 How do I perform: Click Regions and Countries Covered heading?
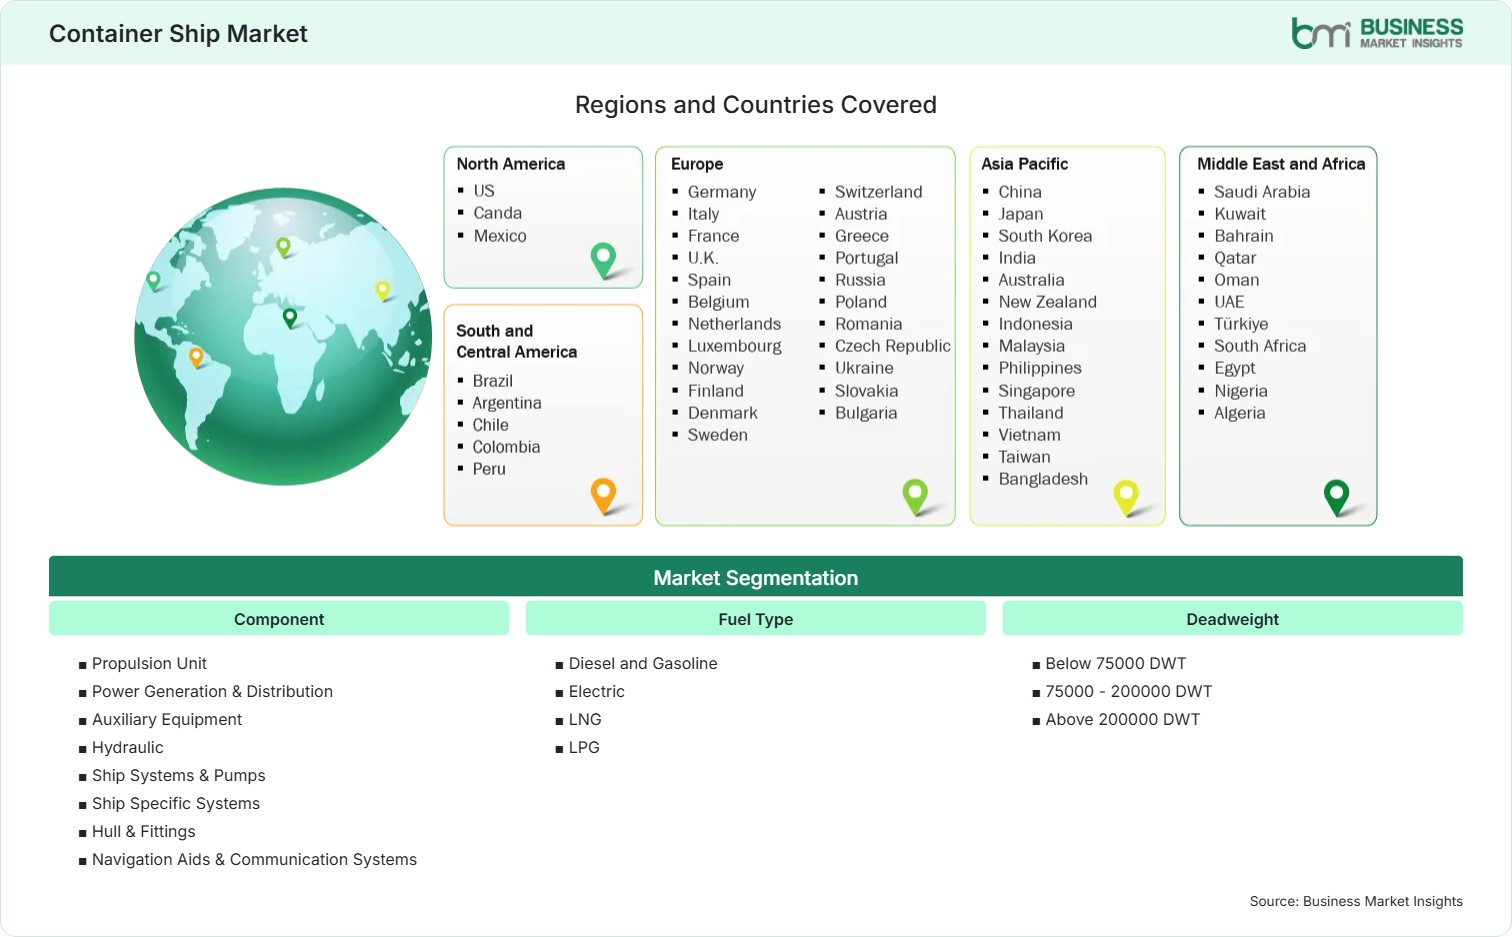pos(756,105)
